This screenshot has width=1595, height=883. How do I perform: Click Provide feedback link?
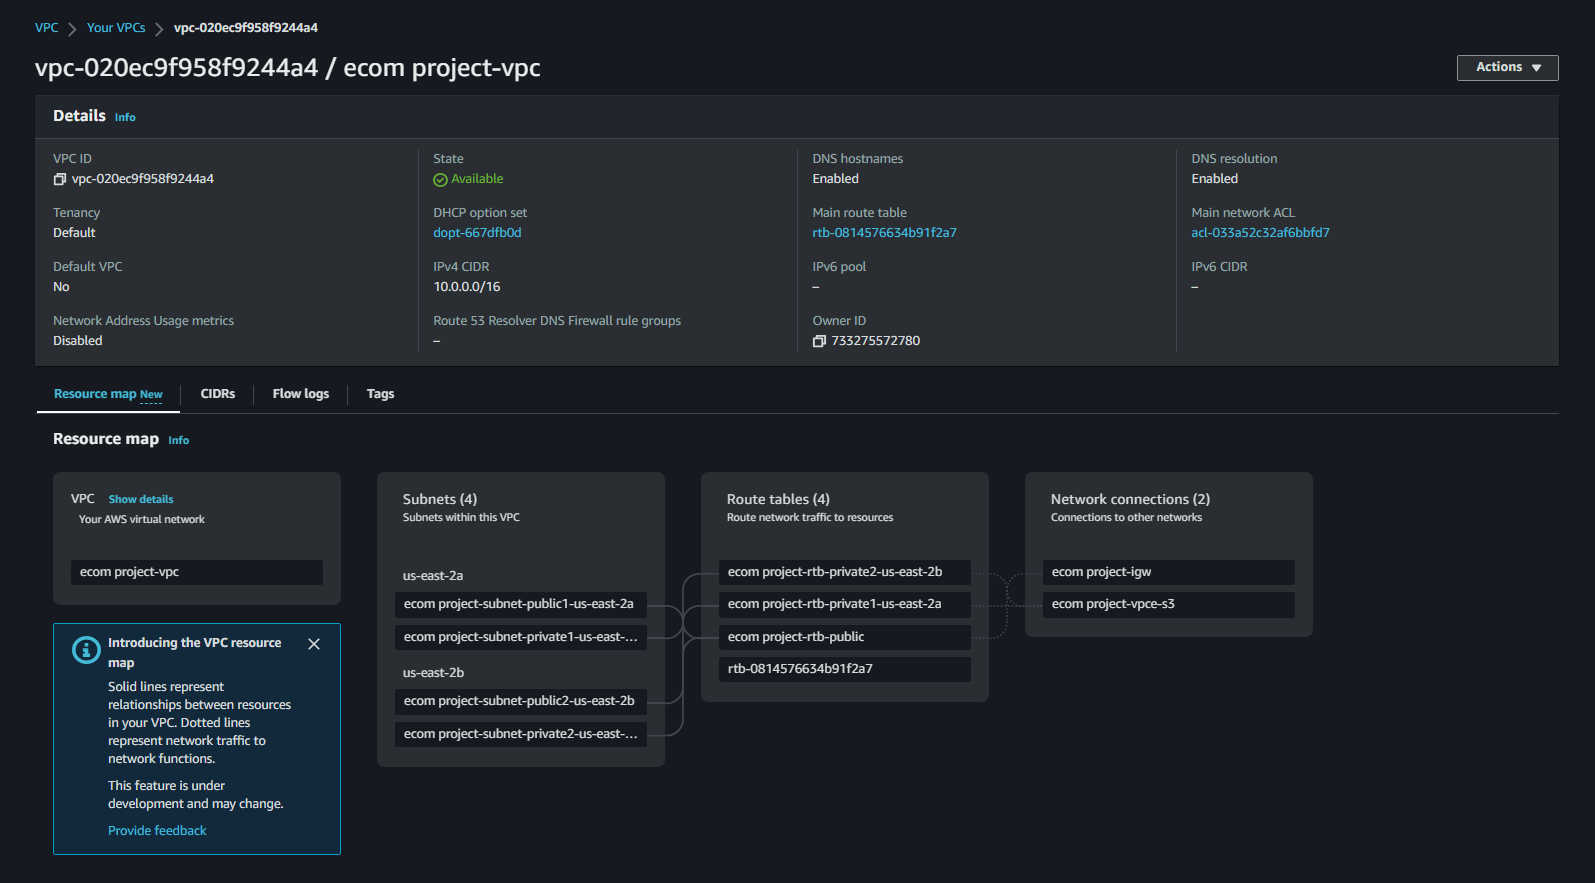[157, 831]
